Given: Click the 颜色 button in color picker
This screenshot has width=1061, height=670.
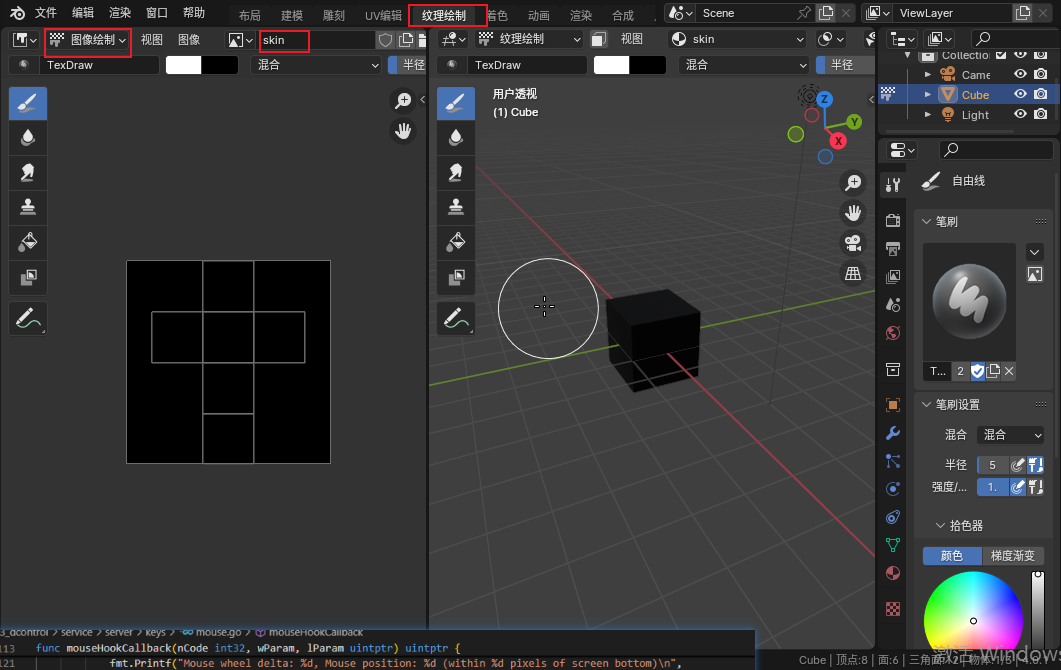Looking at the screenshot, I should [x=951, y=556].
